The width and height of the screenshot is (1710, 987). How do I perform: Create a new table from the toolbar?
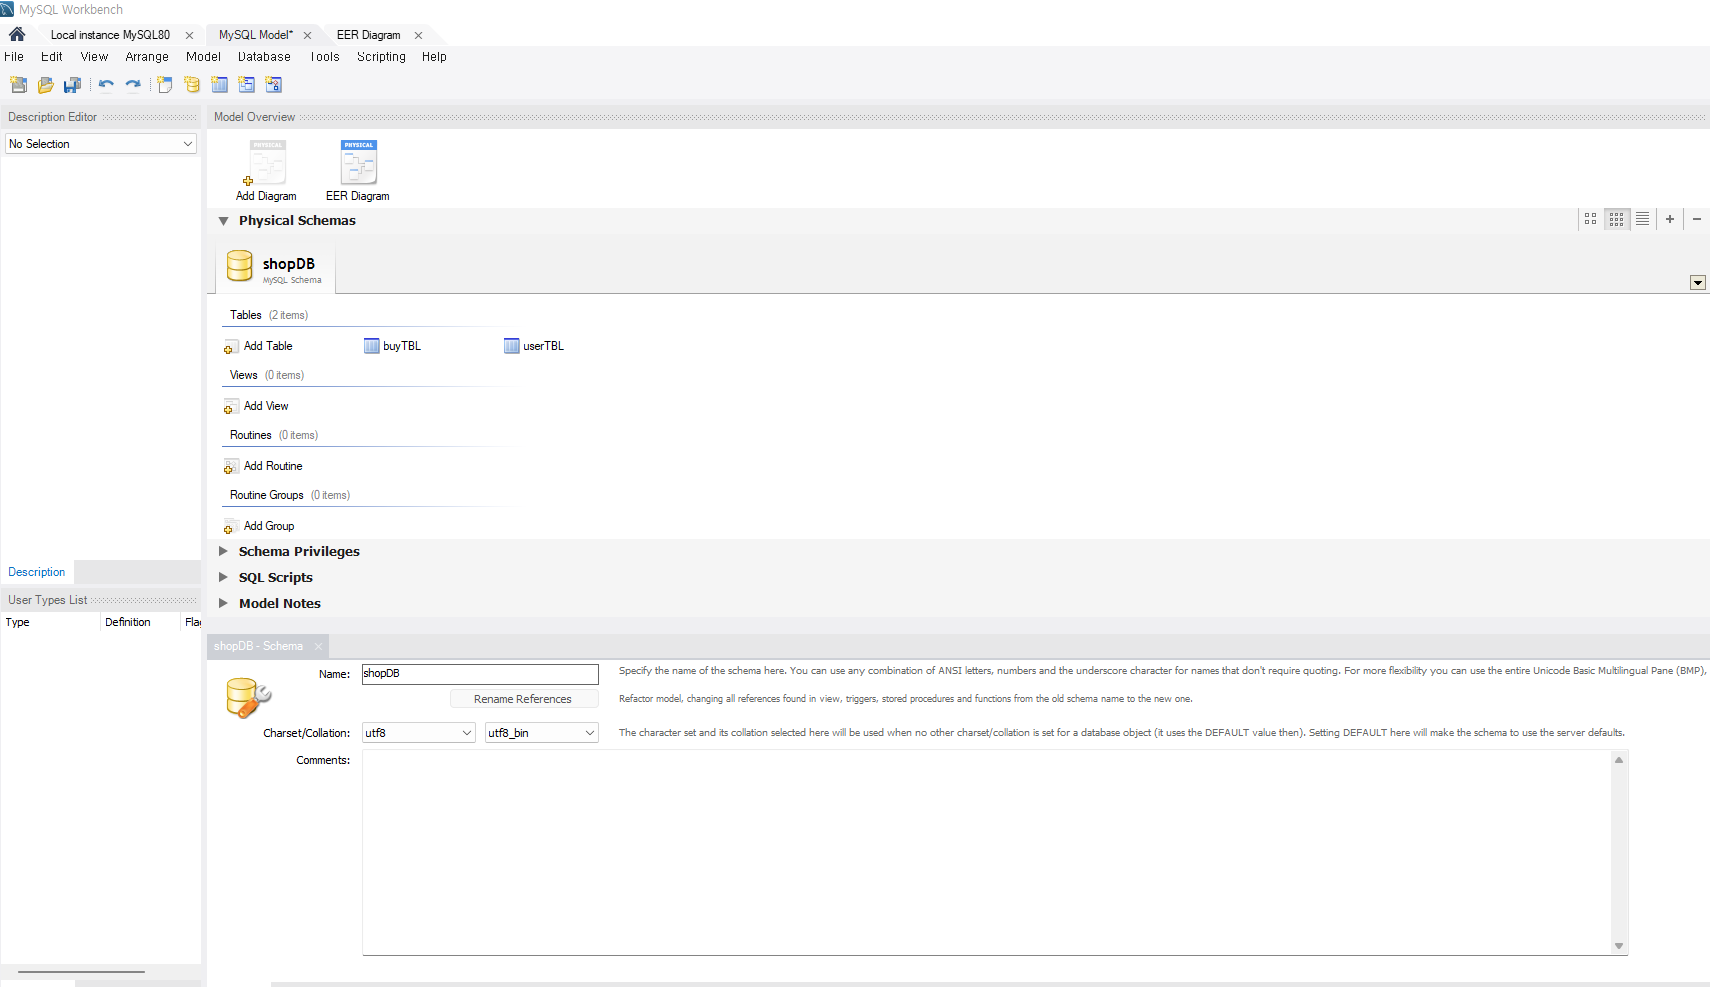coord(219,85)
